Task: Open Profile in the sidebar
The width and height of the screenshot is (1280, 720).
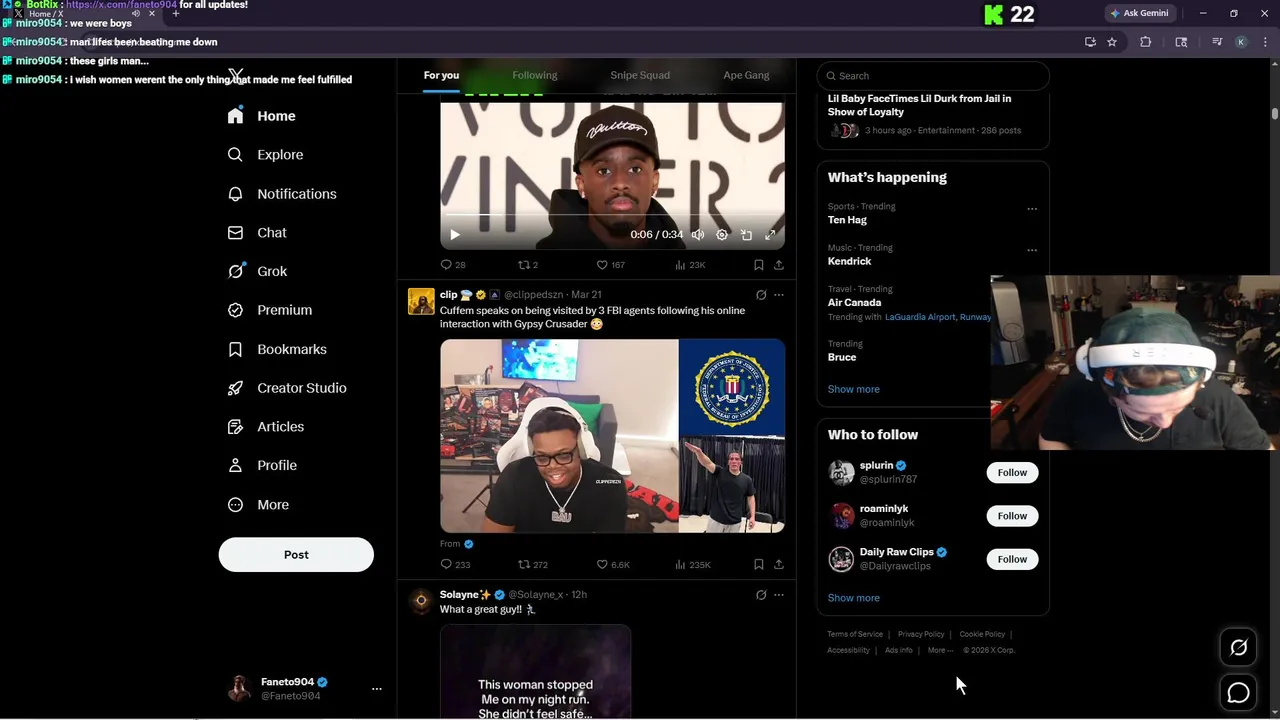Action: [x=262, y=465]
